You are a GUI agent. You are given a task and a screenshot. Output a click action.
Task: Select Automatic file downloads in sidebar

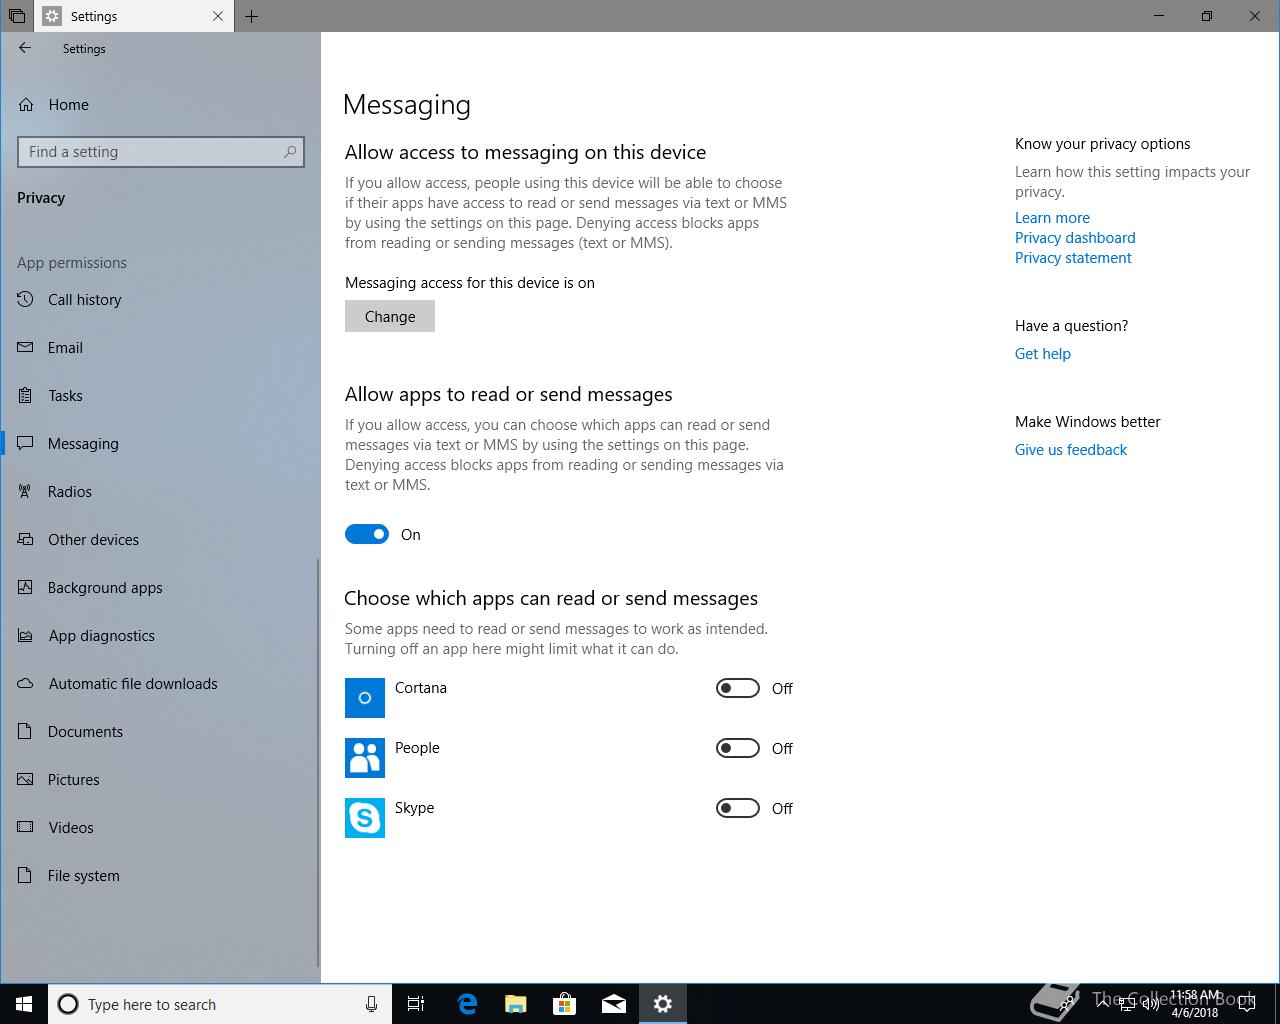160,684
